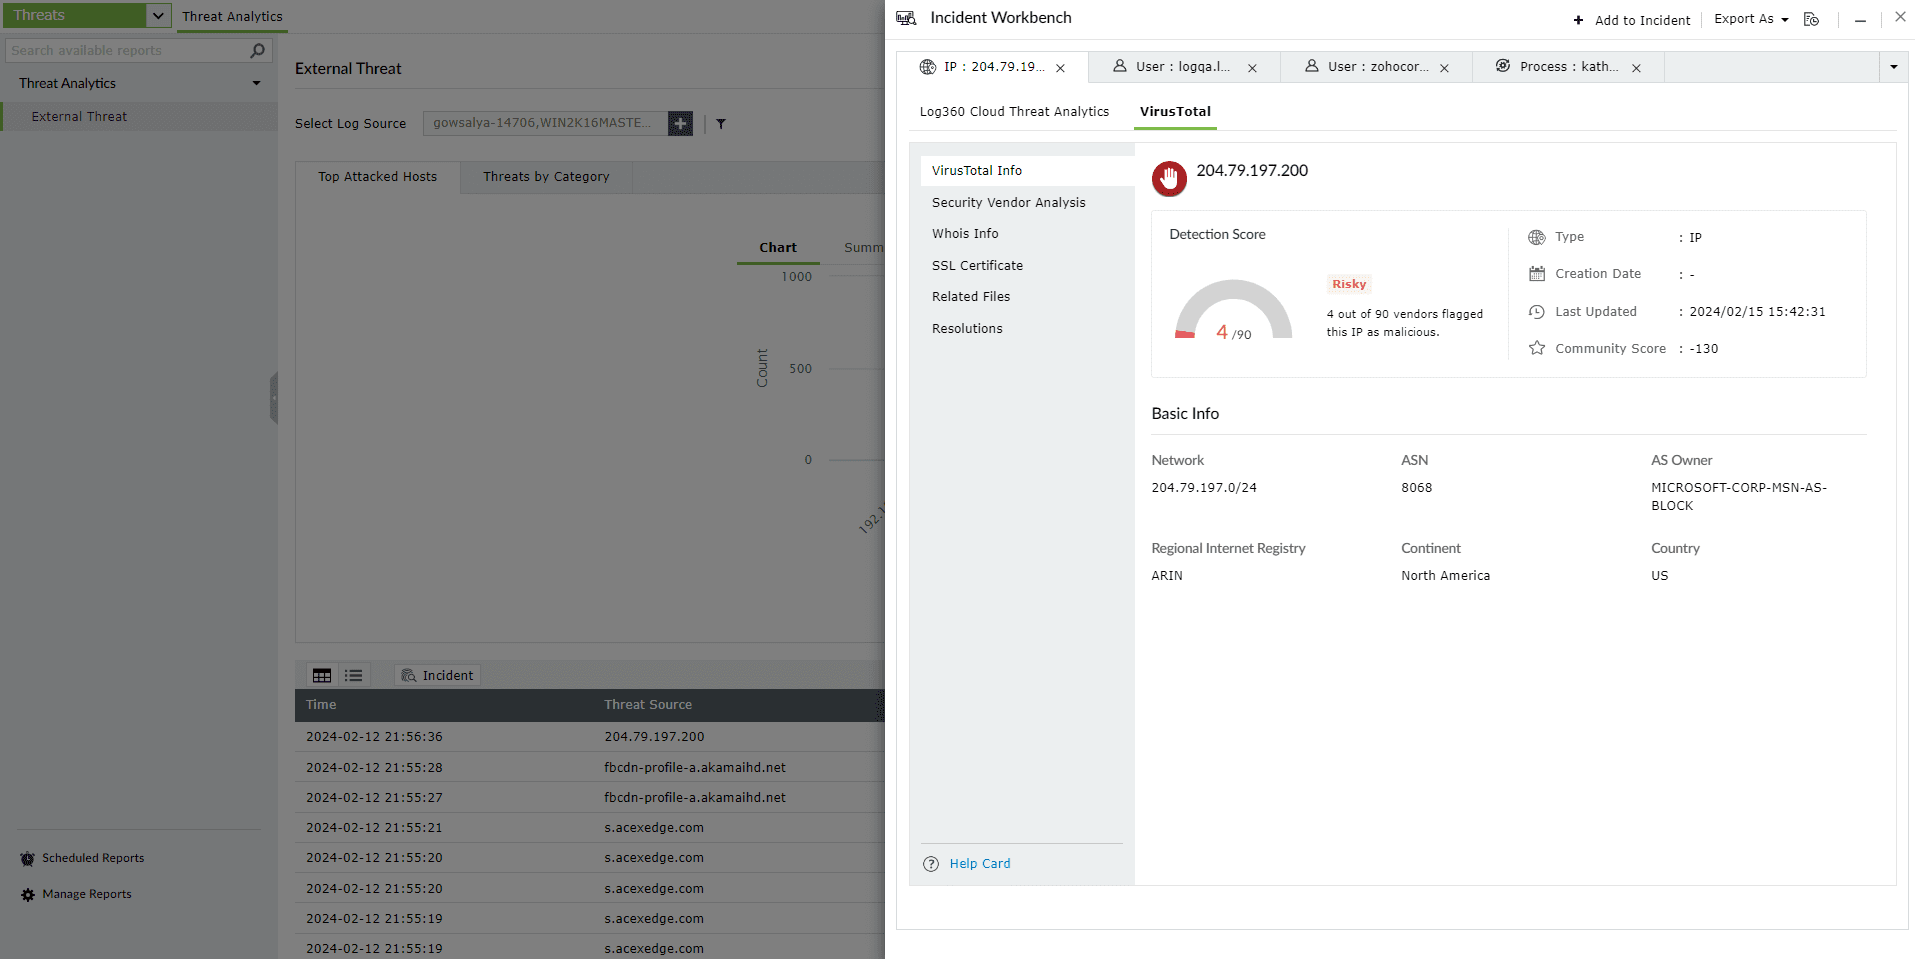Click the detection score gauge
The image size is (1915, 959).
(1233, 311)
